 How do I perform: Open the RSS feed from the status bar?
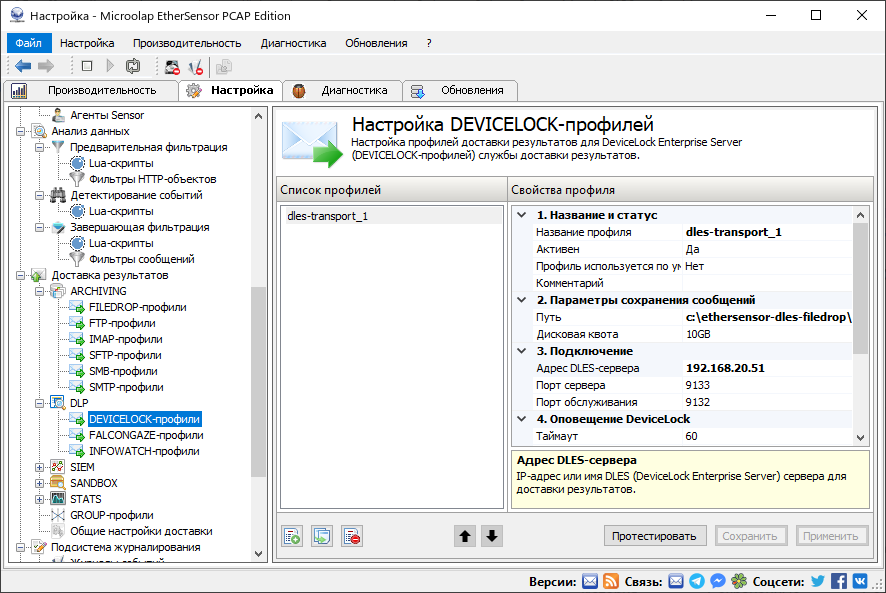(x=609, y=580)
